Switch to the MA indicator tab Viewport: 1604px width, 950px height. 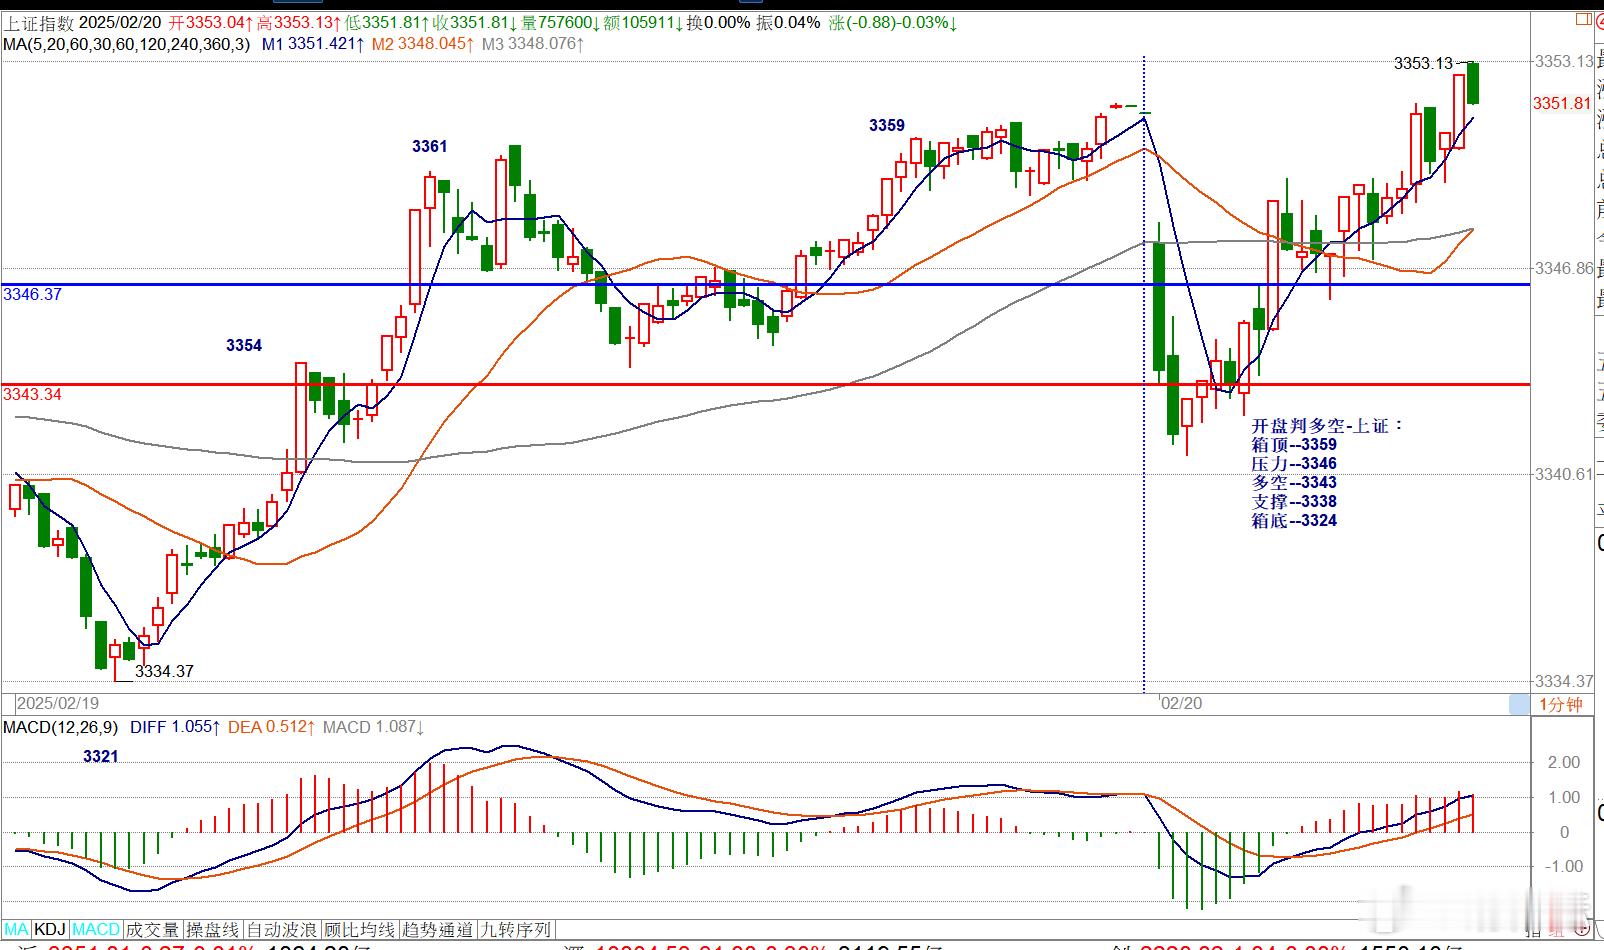[17, 929]
